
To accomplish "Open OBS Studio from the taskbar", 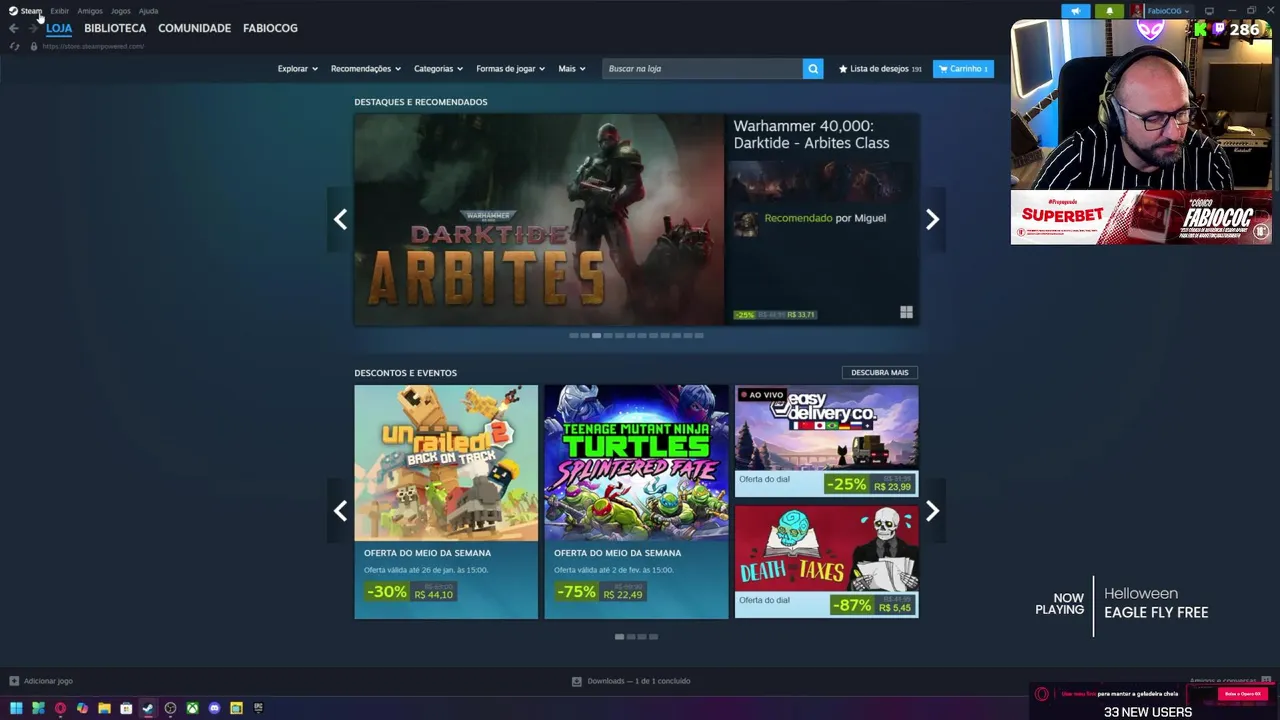I will coord(170,708).
